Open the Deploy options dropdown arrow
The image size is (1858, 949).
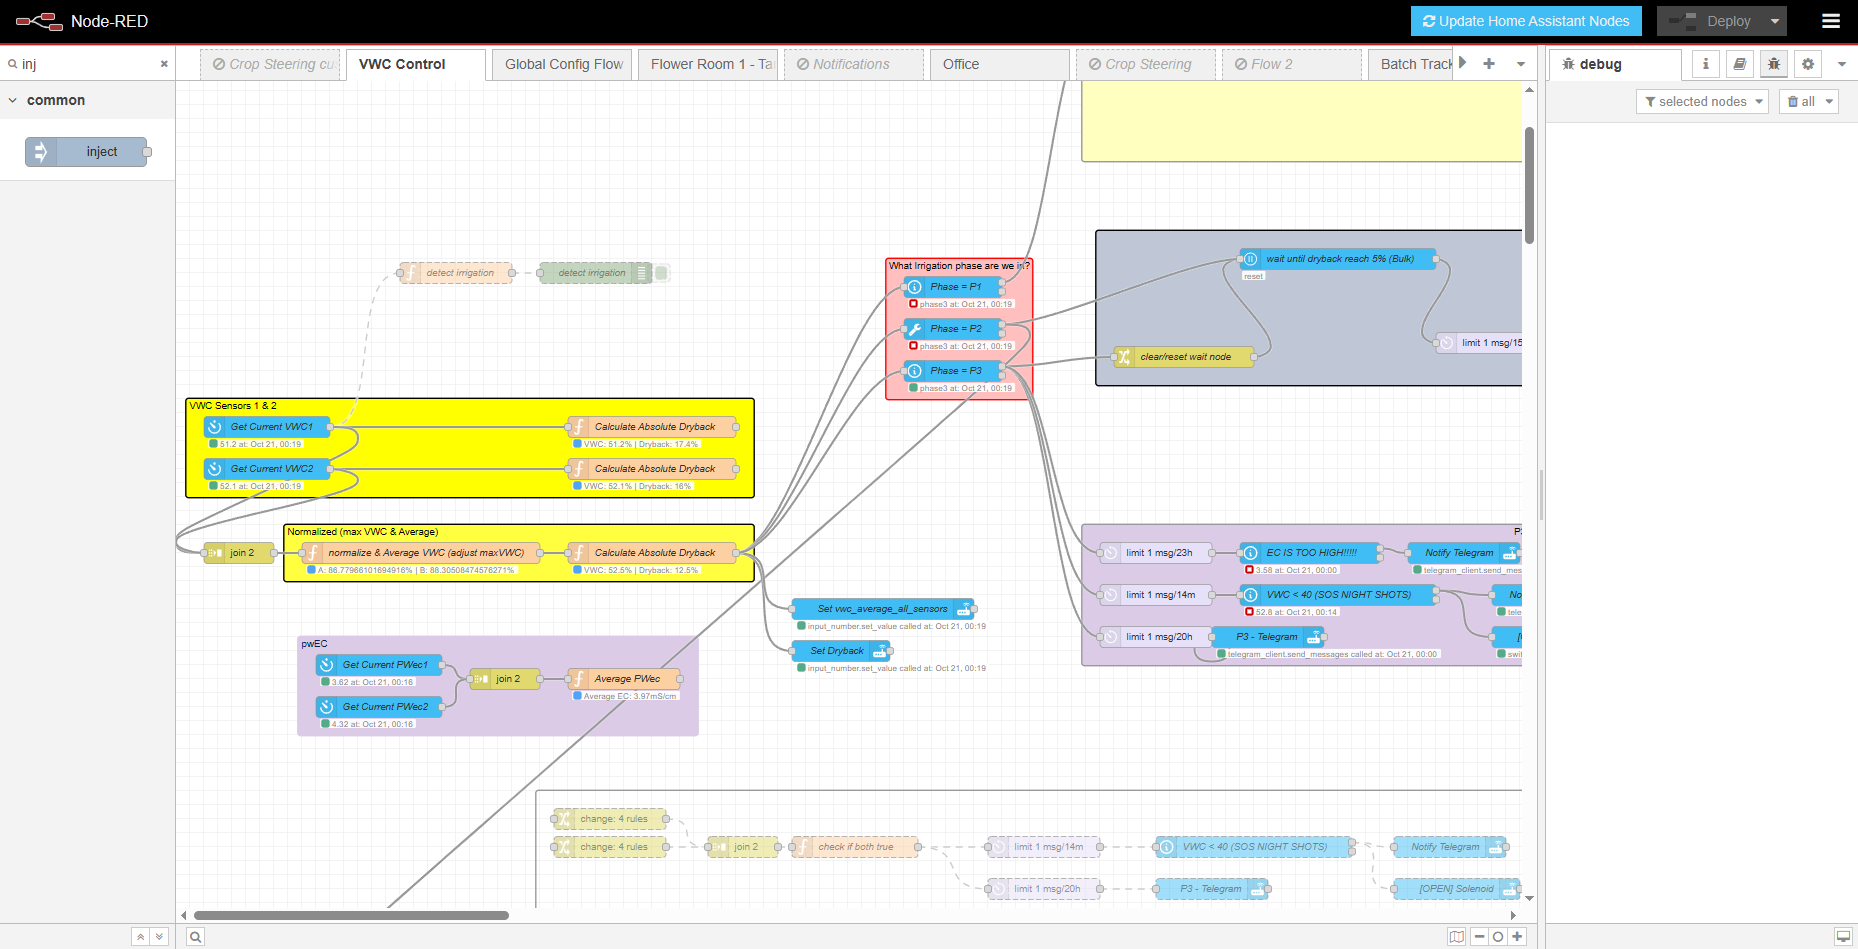click(1775, 21)
